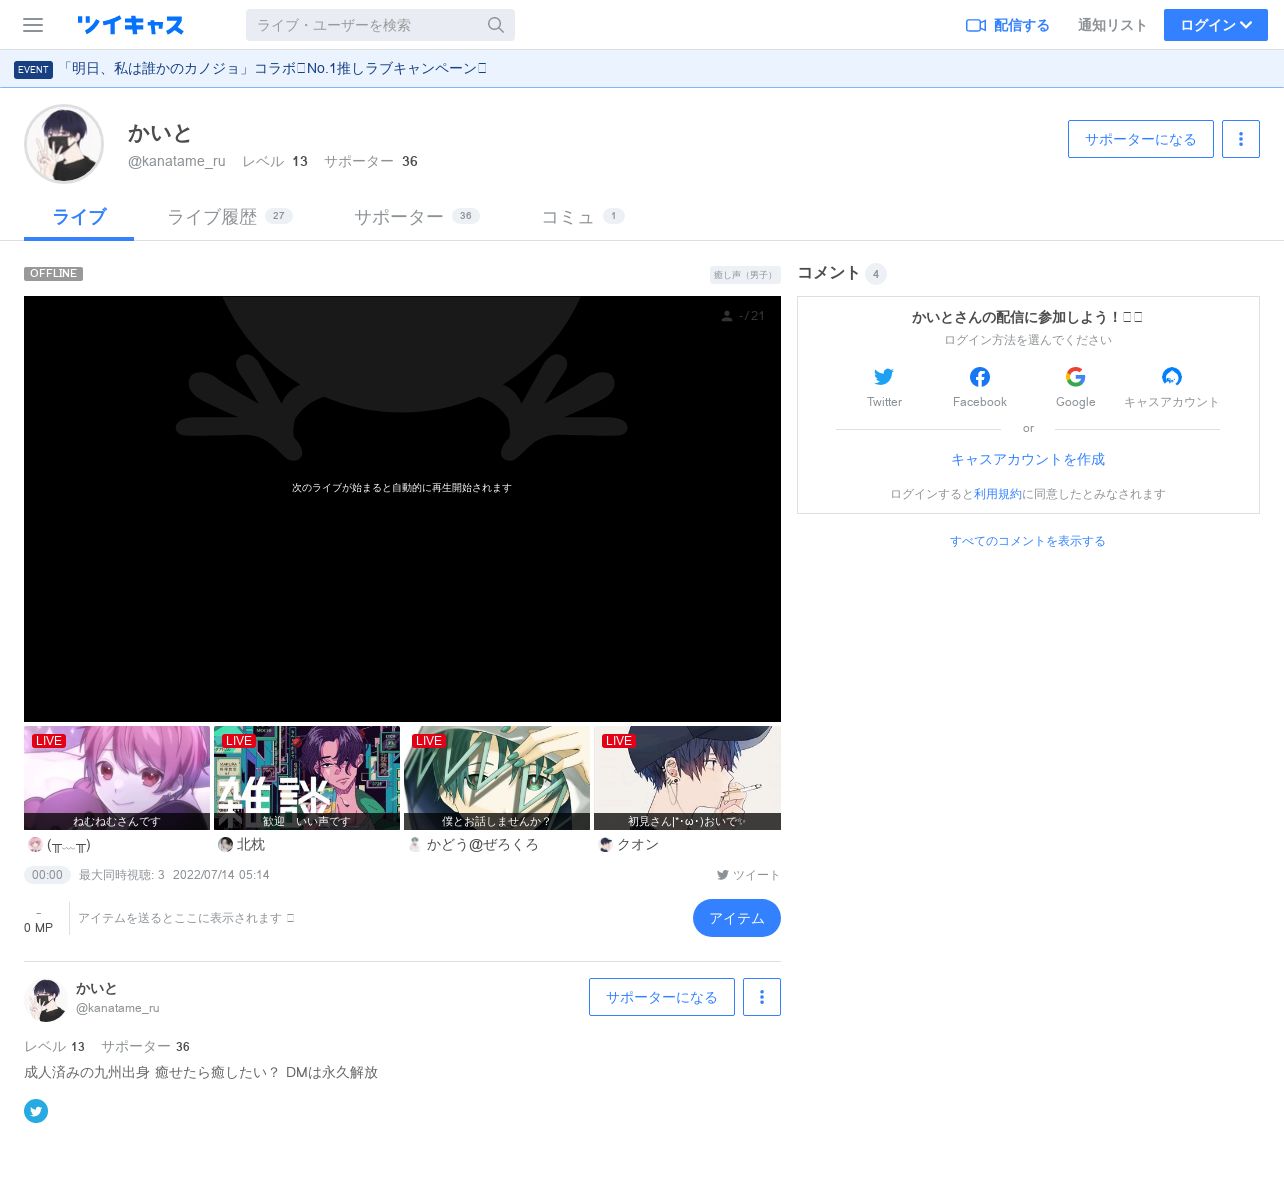This screenshot has width=1284, height=1196.
Task: Open the event campaign banner link
Action: pos(274,69)
